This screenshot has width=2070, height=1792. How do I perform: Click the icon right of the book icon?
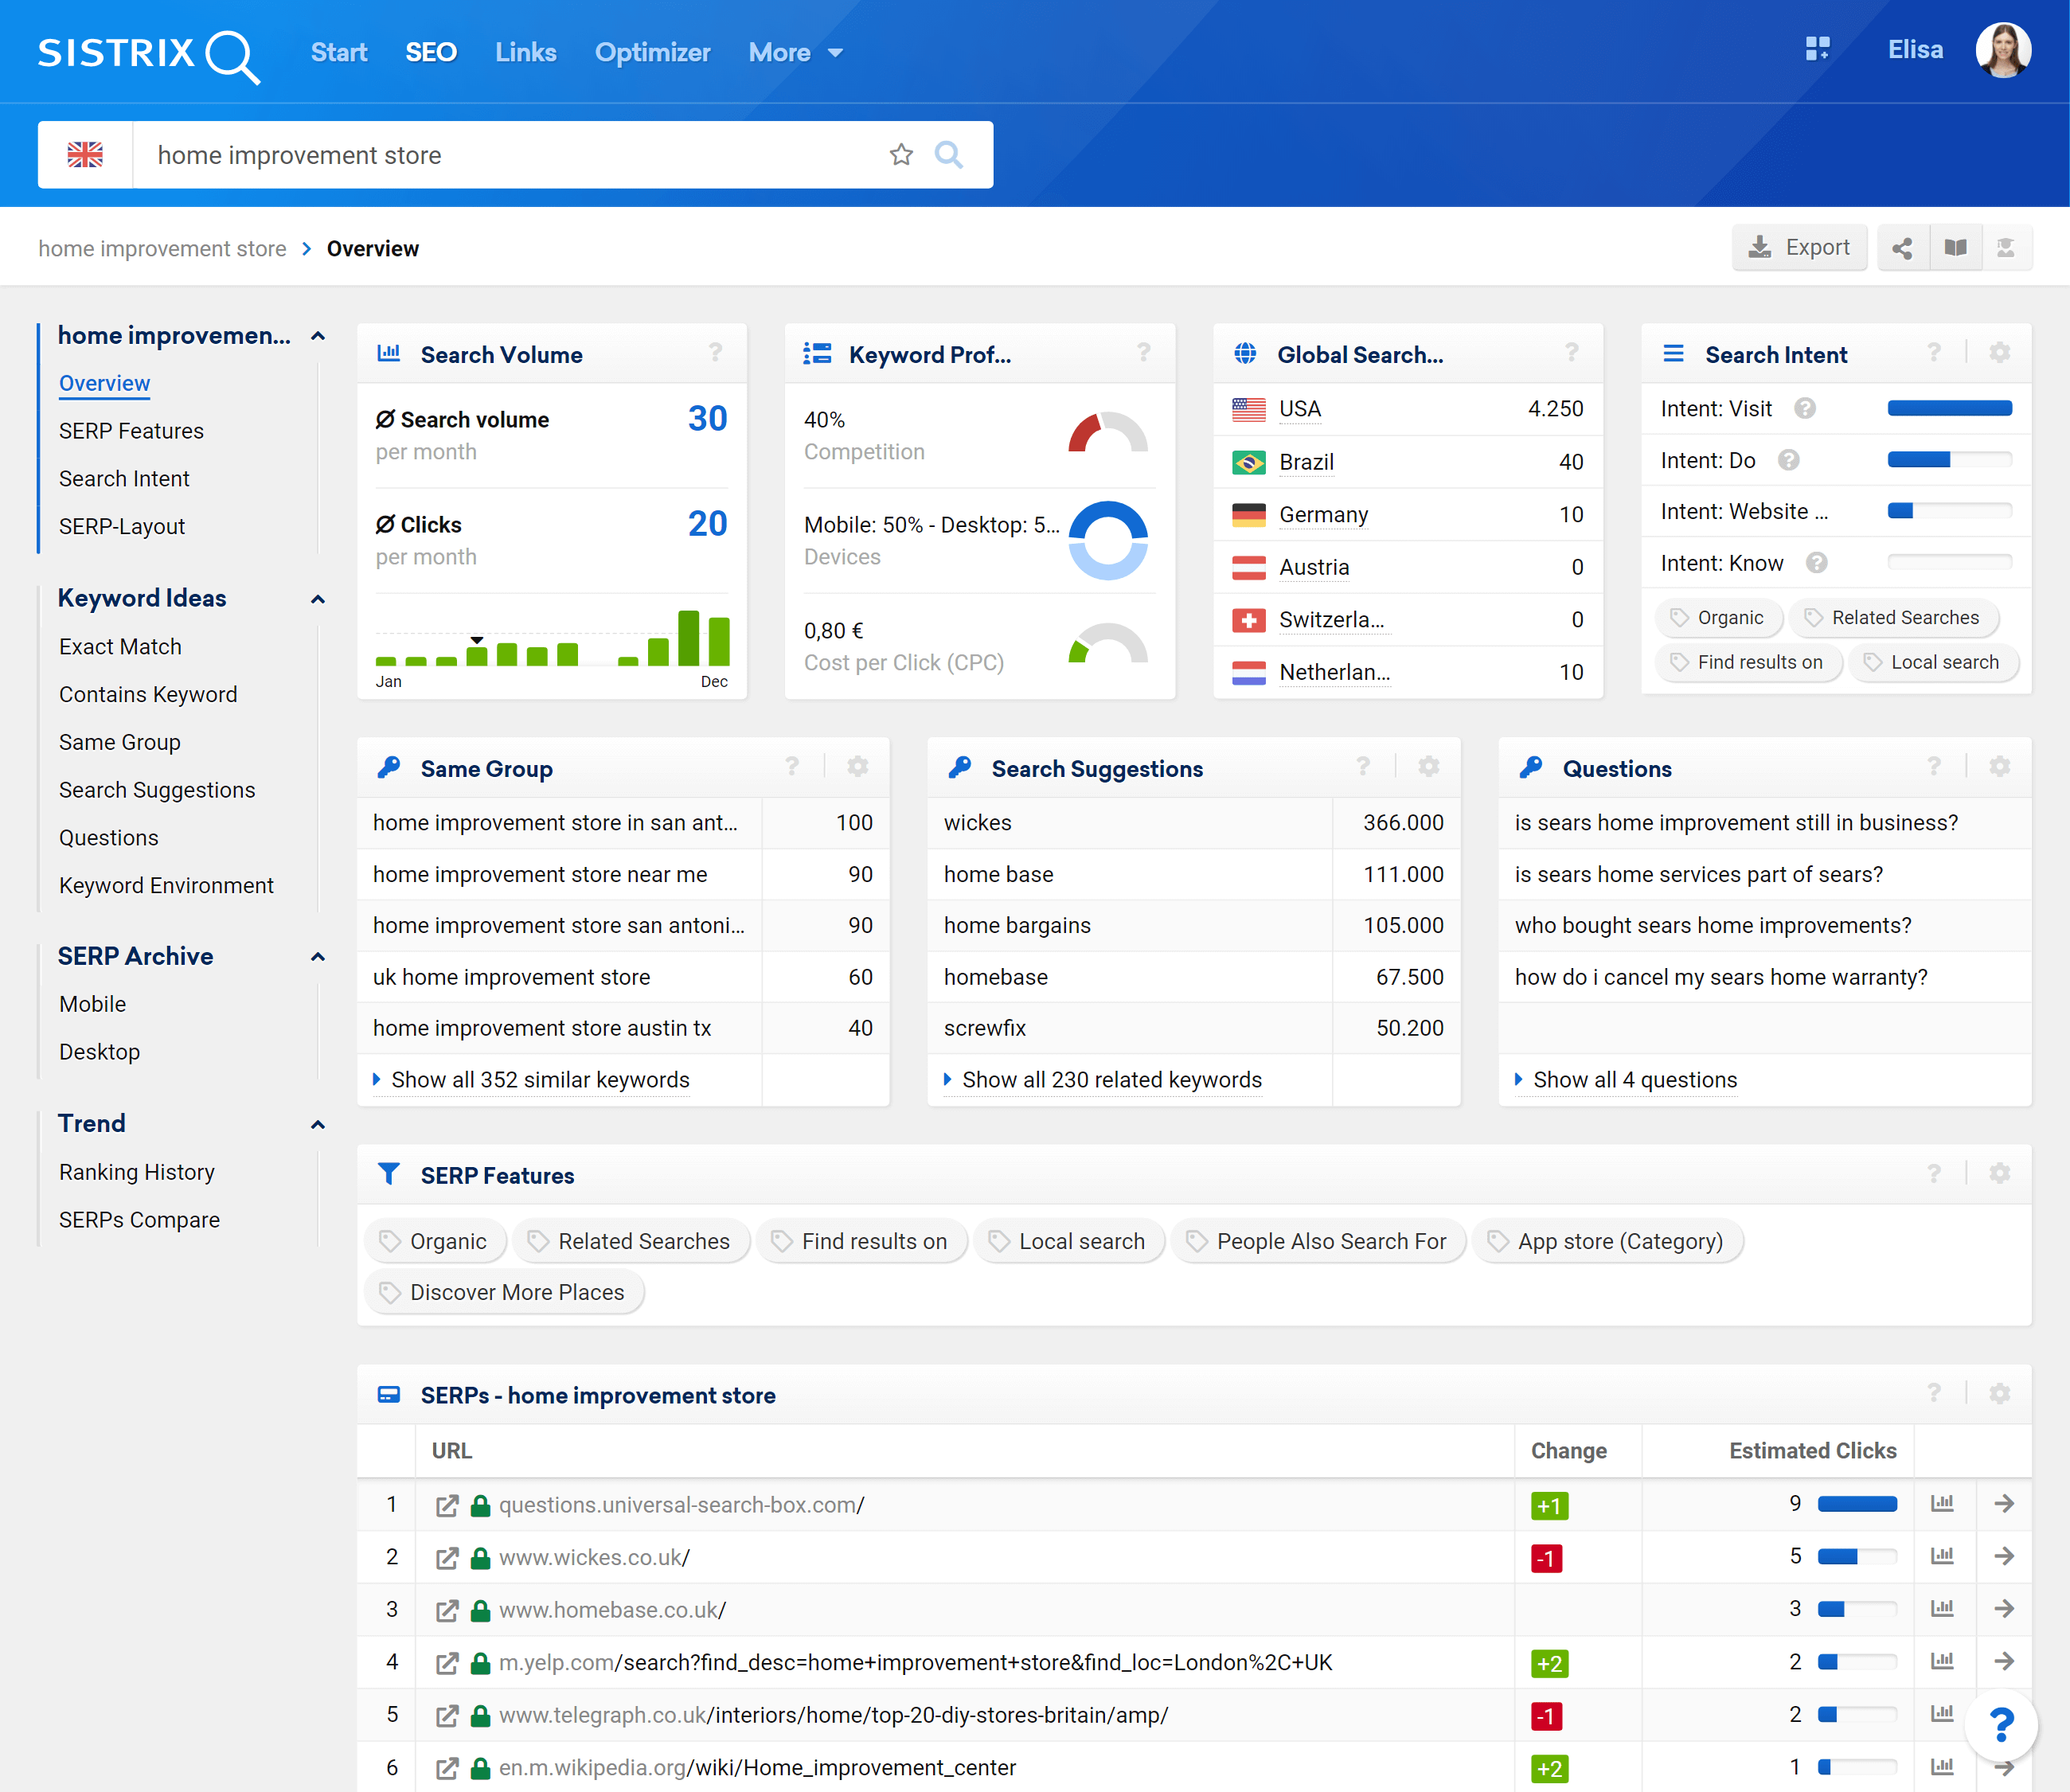point(2006,248)
